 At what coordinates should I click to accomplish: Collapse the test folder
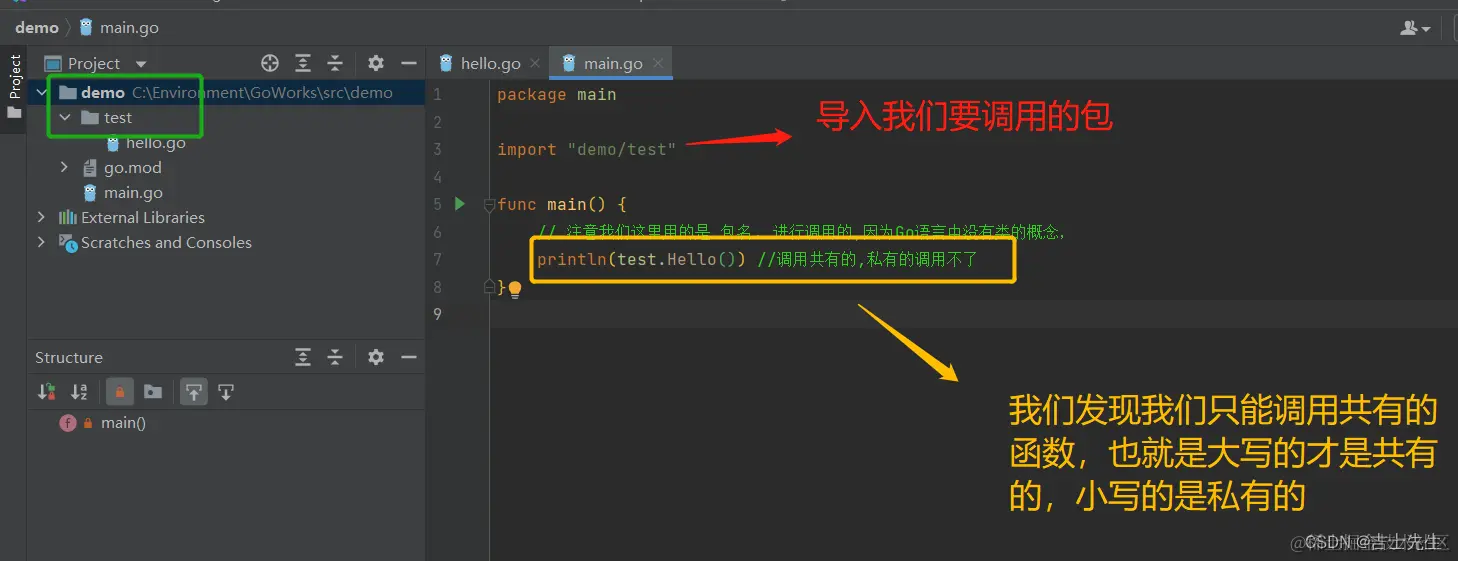point(65,117)
